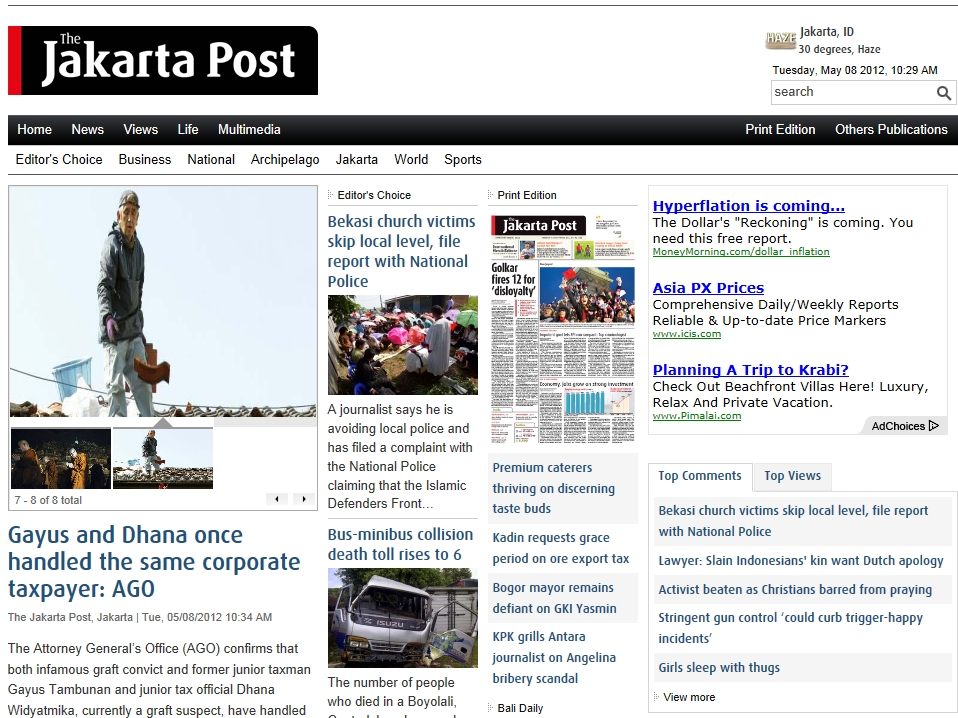Click the AdChoices triangle icon

click(x=934, y=426)
